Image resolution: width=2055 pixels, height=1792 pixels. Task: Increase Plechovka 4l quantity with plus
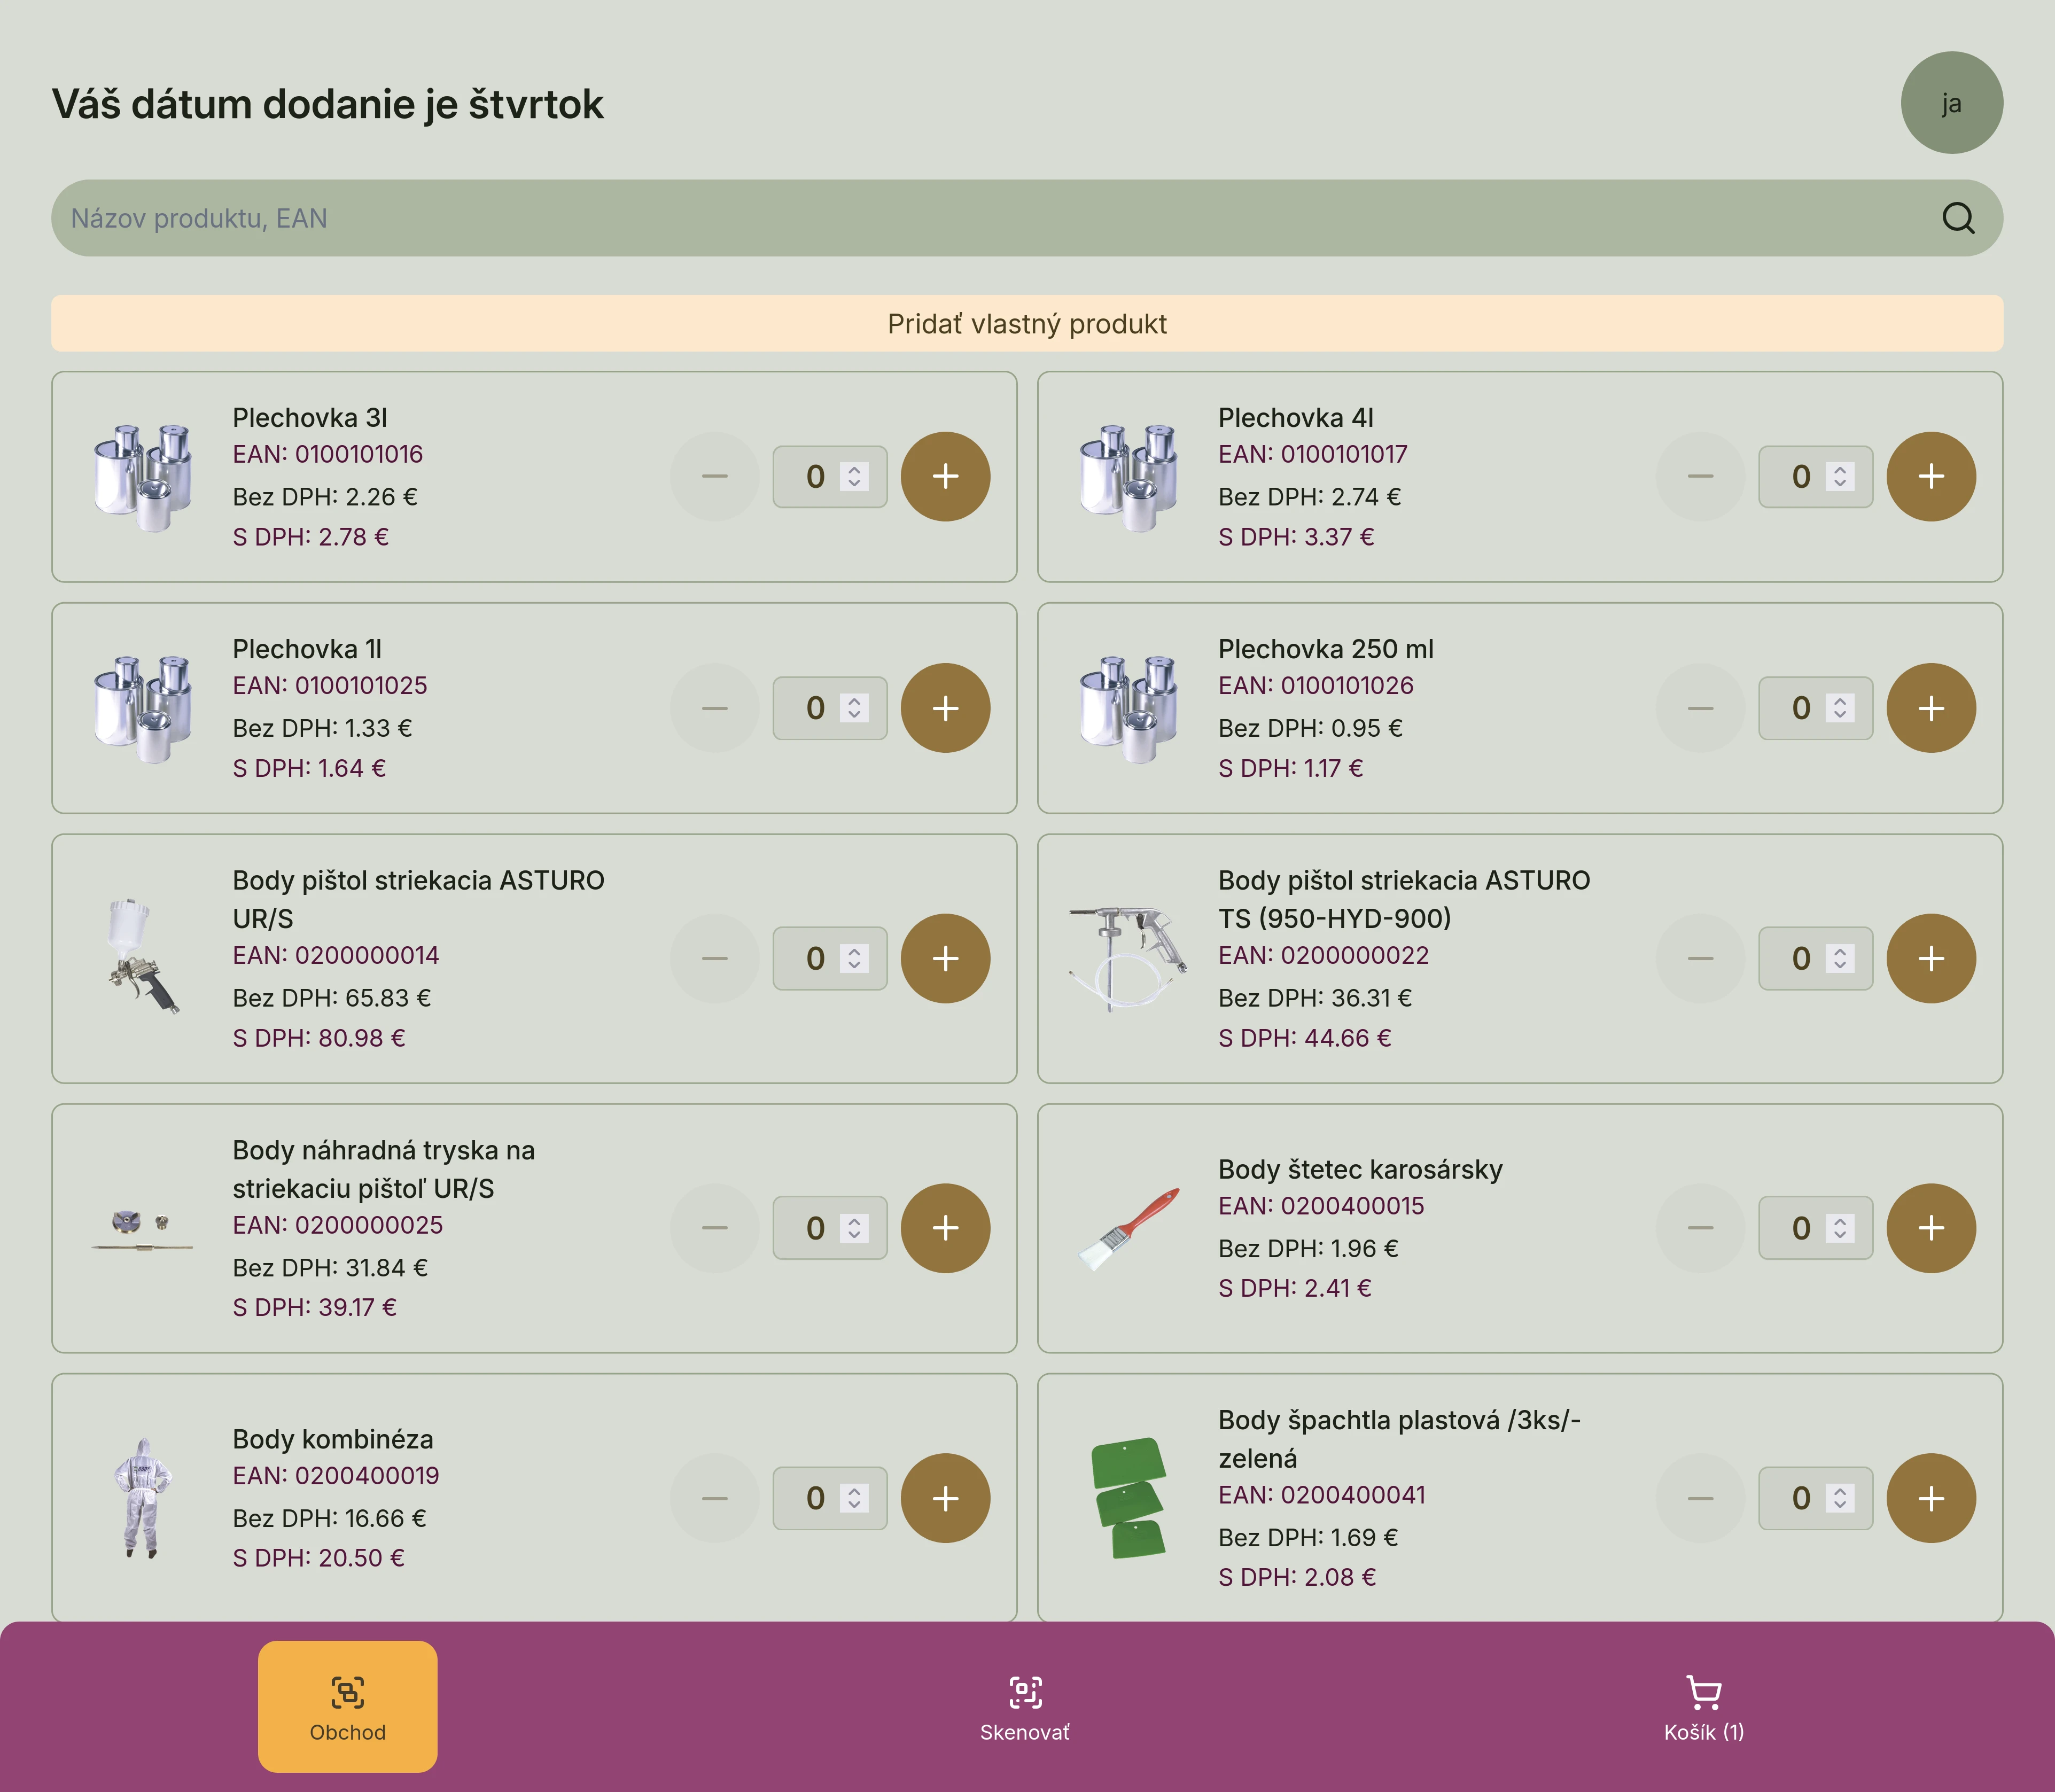pyautogui.click(x=1930, y=477)
